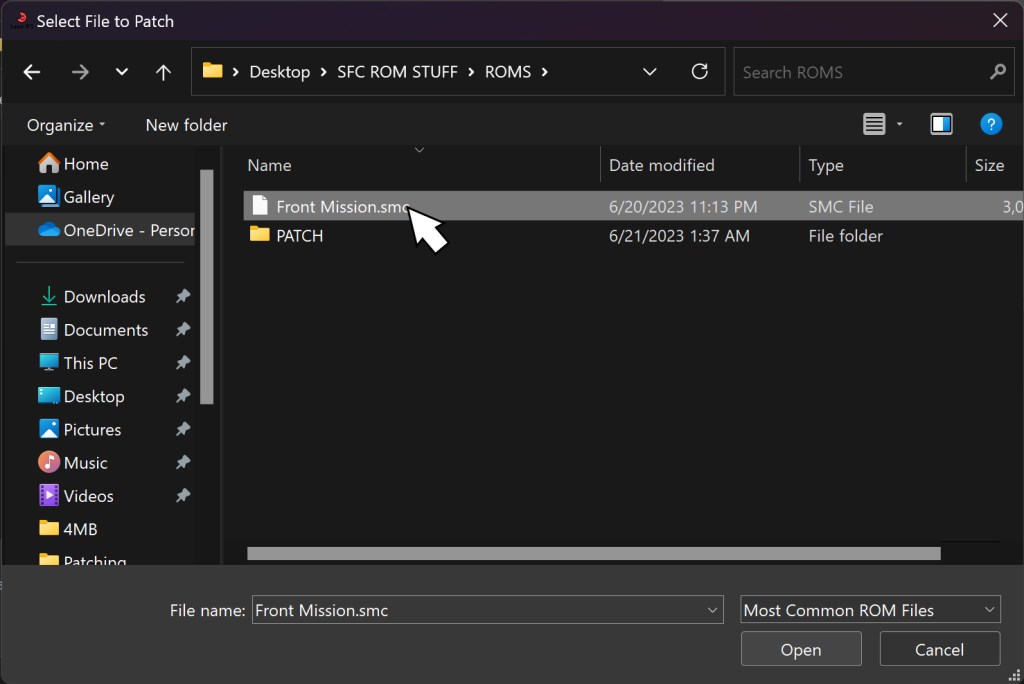Click SFC ROM STUFF in breadcrumb path

click(397, 72)
